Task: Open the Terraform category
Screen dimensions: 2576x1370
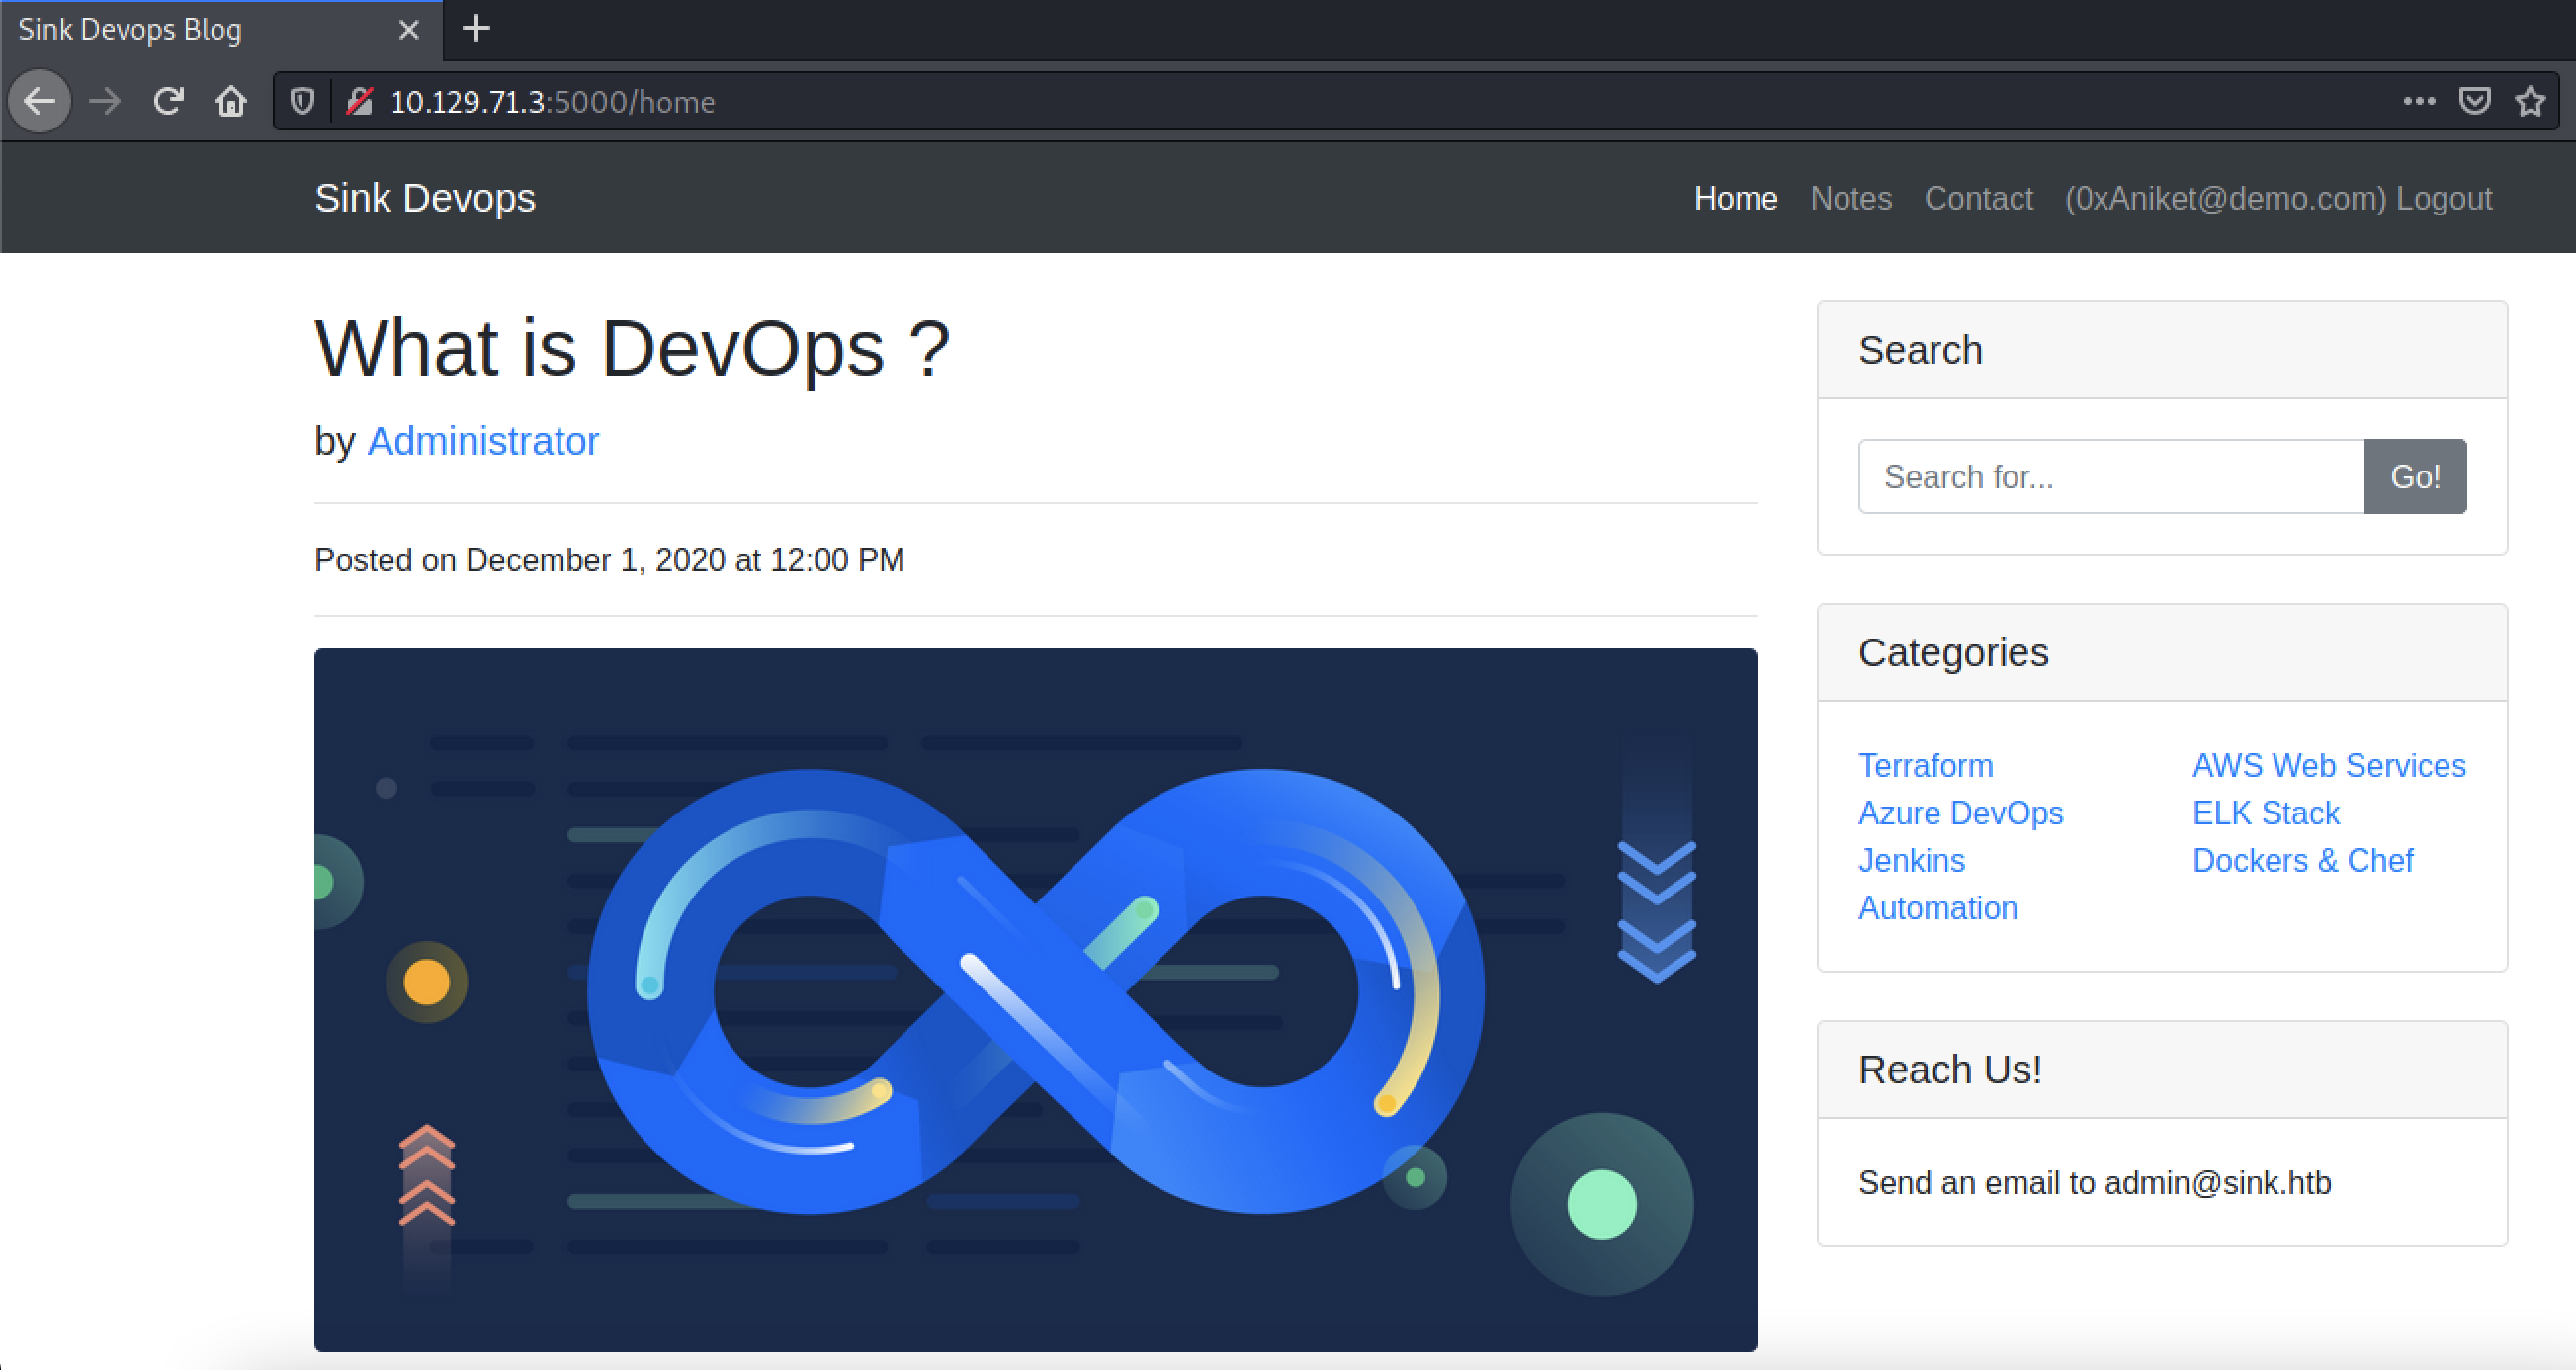Action: pyautogui.click(x=1925, y=765)
